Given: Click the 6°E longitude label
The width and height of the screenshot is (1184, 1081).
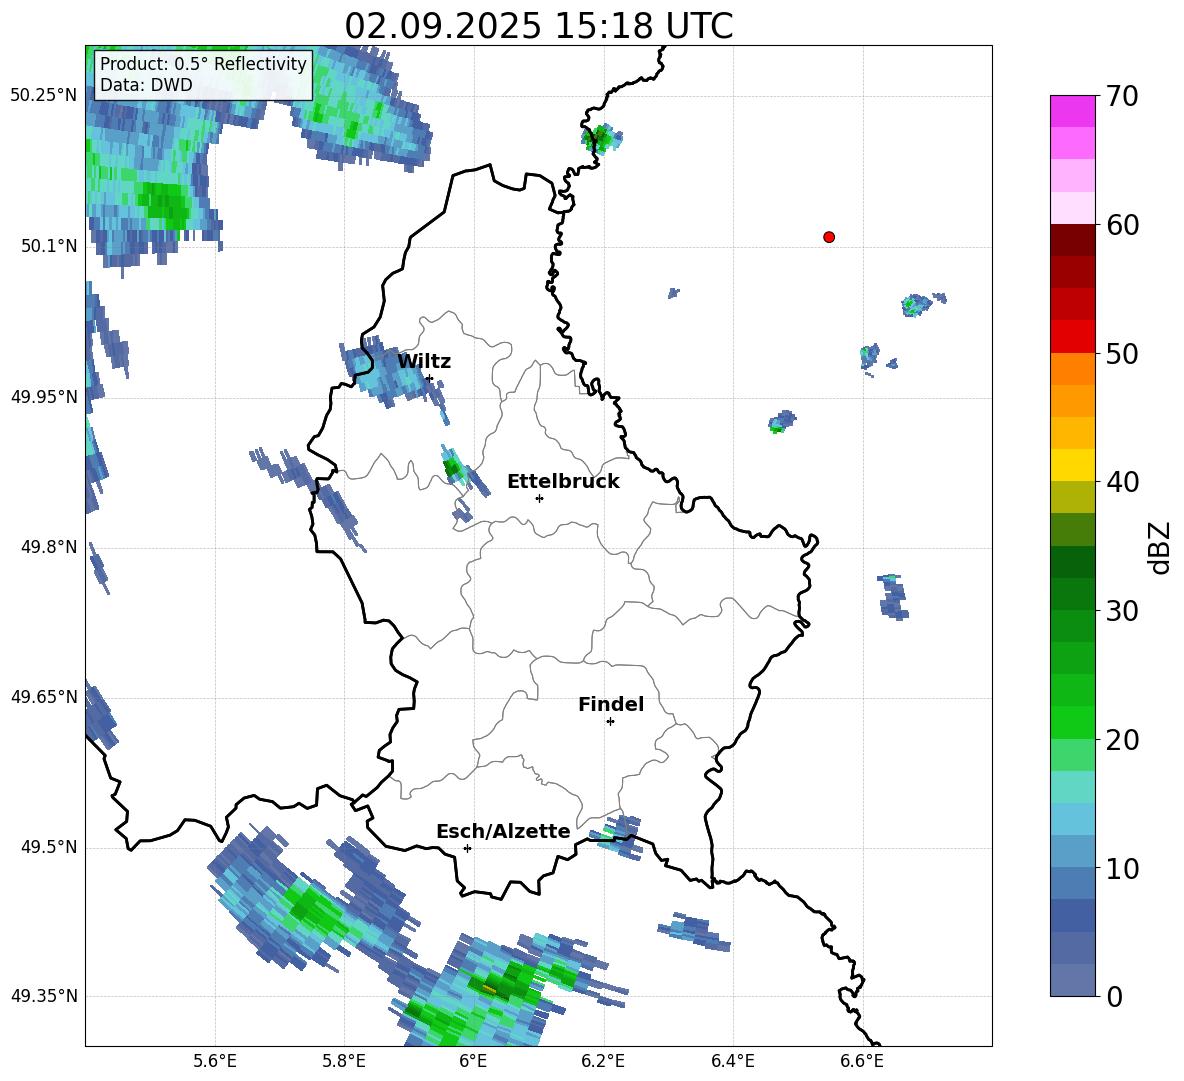Looking at the screenshot, I should [473, 1061].
